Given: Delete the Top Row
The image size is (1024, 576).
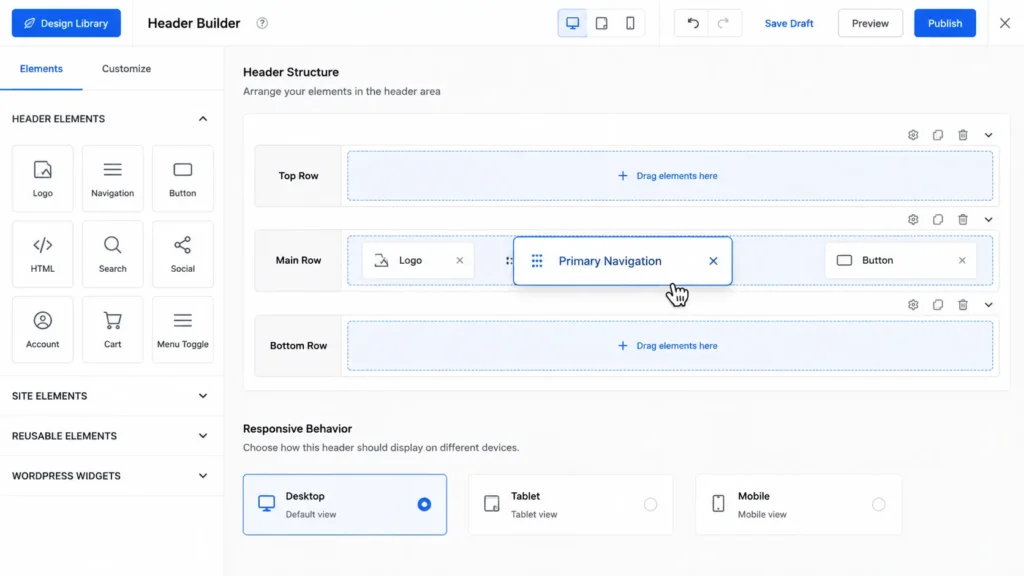Looking at the screenshot, I should [963, 135].
